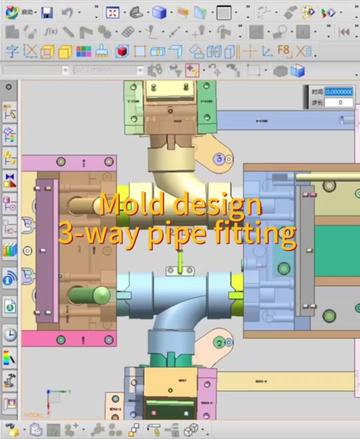Open the Reuse Library bowtie tab
The image size is (360, 439).
click(x=10, y=180)
